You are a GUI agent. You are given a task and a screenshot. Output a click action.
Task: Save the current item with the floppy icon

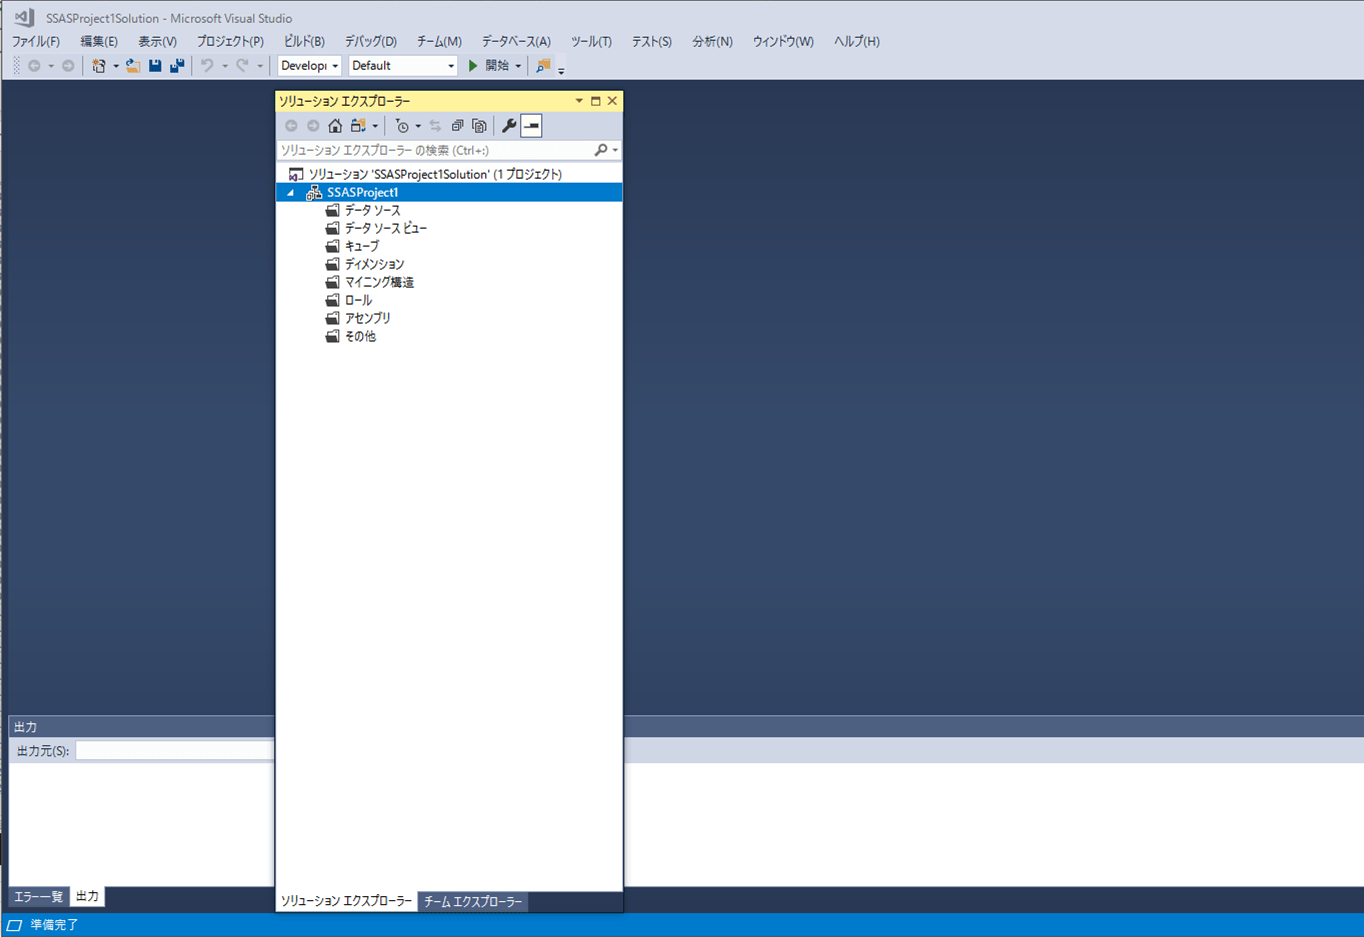tap(155, 66)
